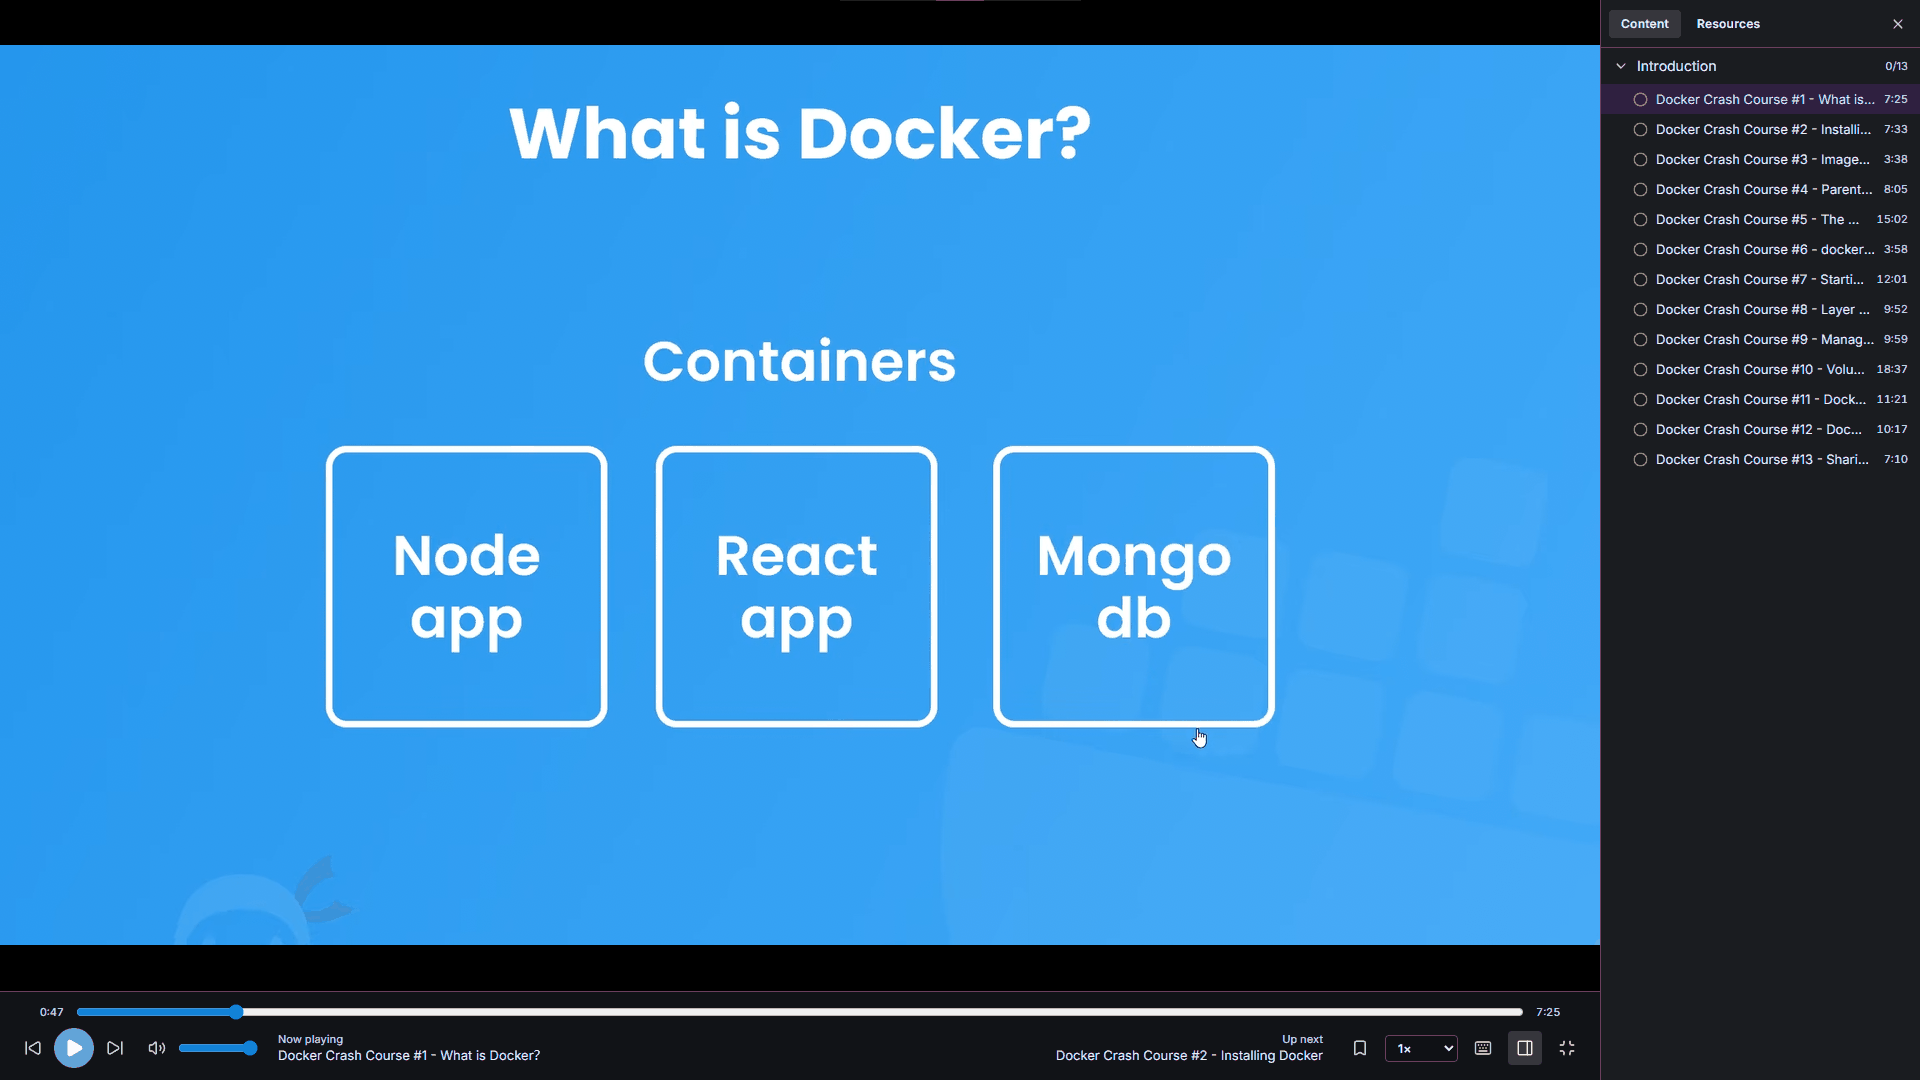Open lecture Docker Crash Course #2 - Installi...
This screenshot has width=1920, height=1080.
tap(1763, 130)
